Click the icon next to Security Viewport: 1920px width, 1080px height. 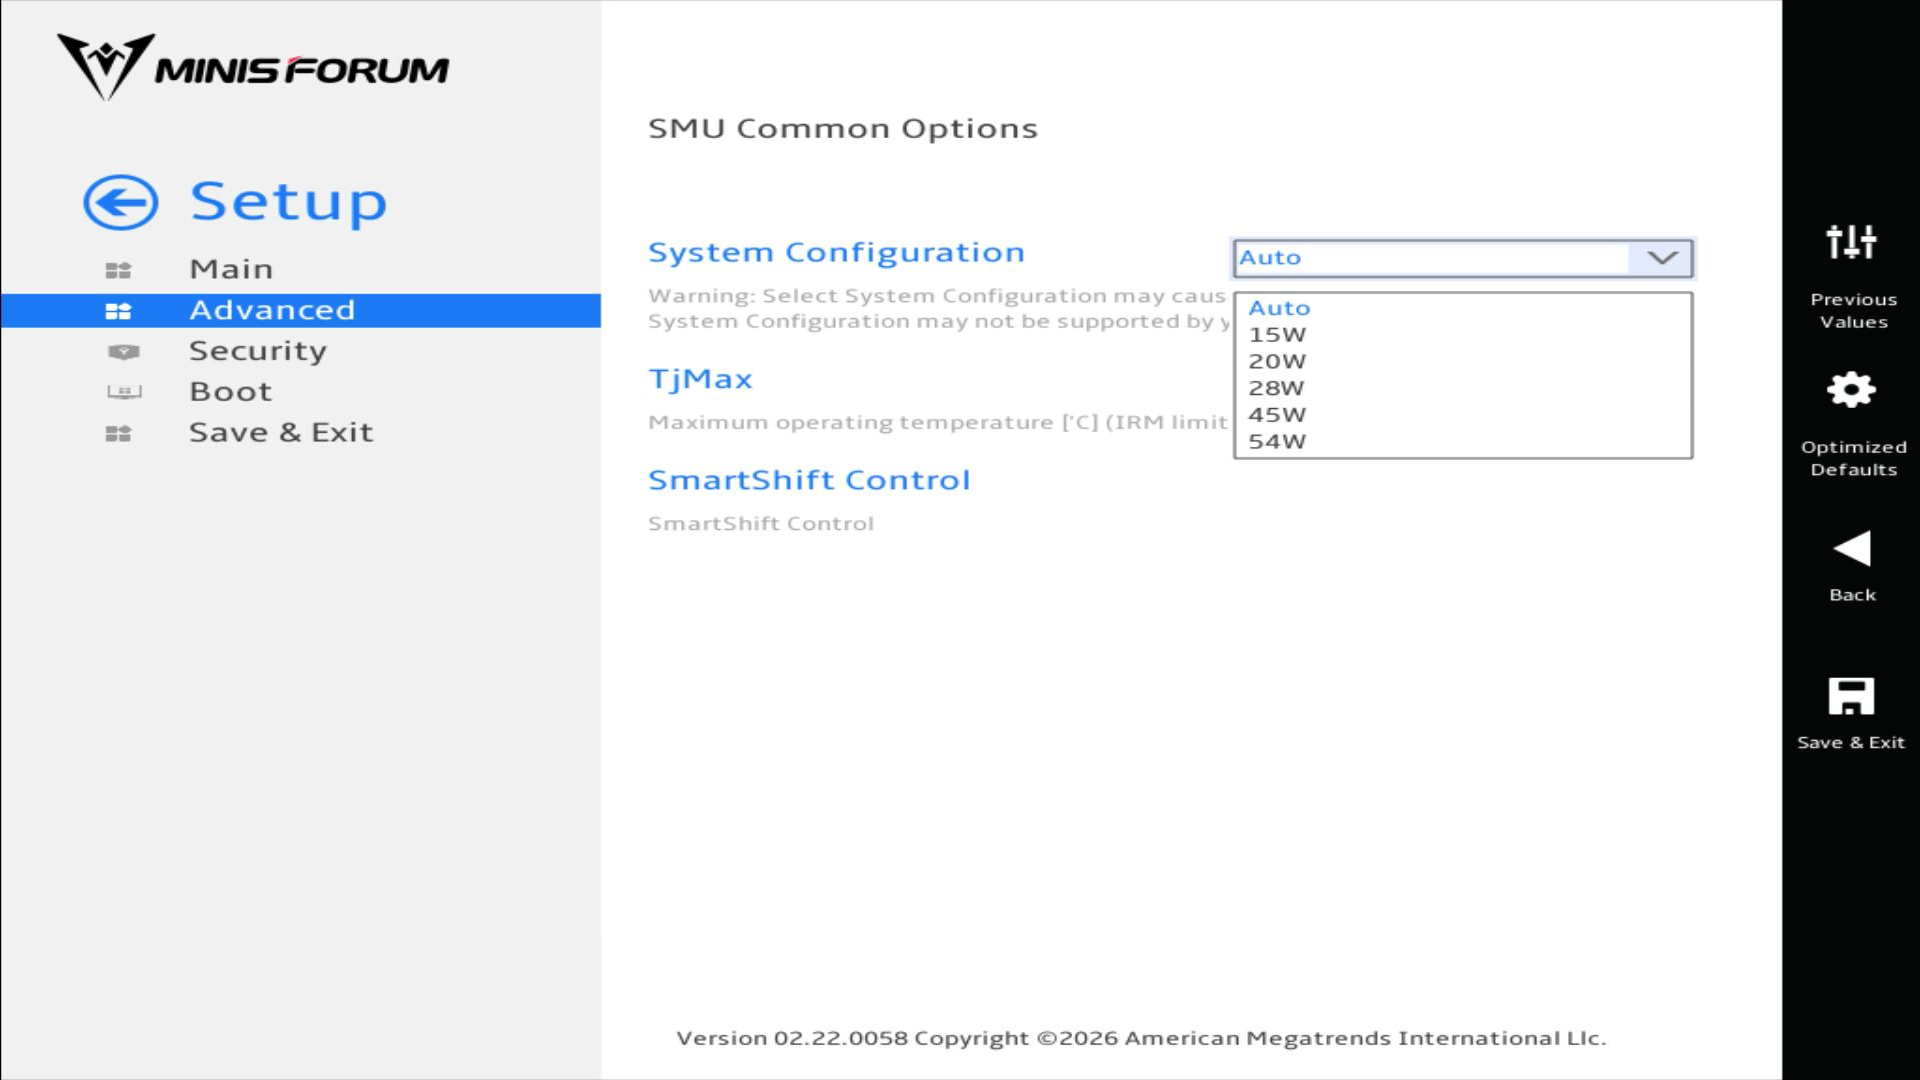tap(123, 352)
